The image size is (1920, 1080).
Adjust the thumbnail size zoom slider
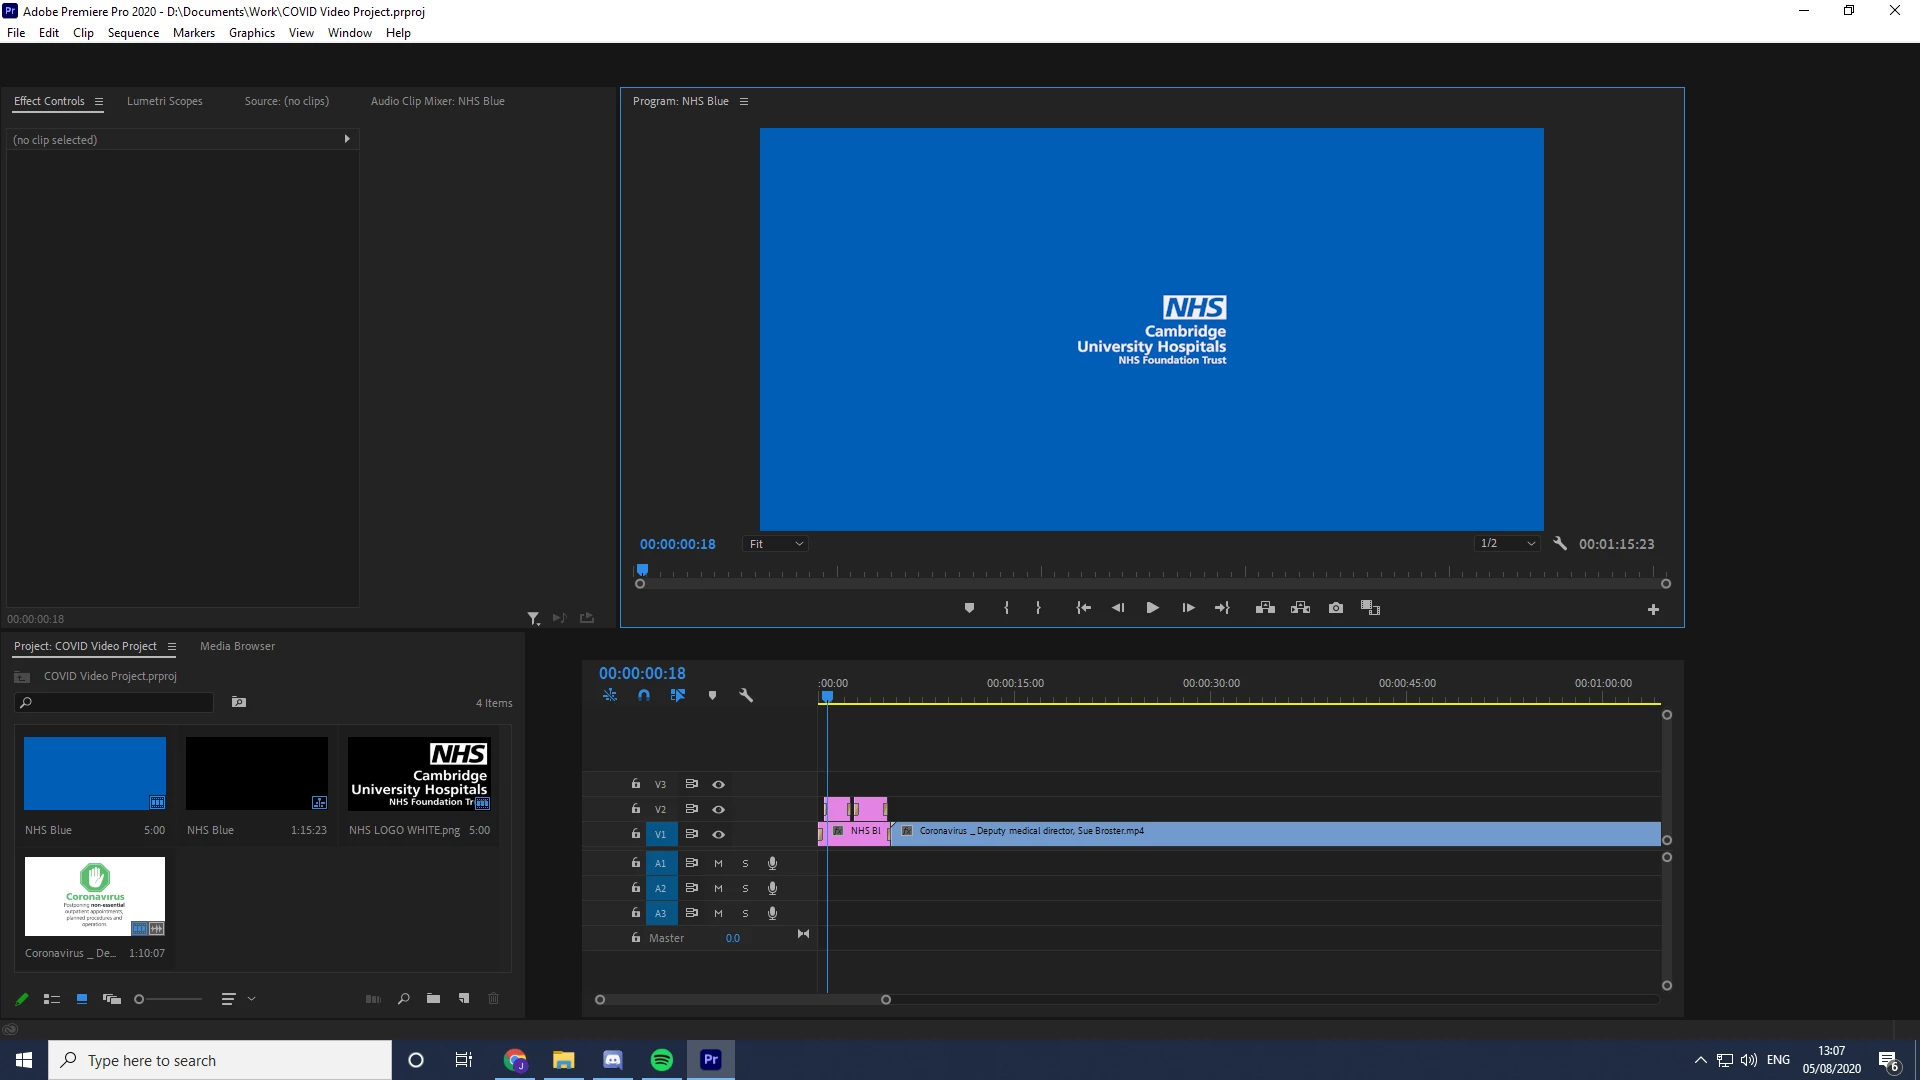pos(140,999)
